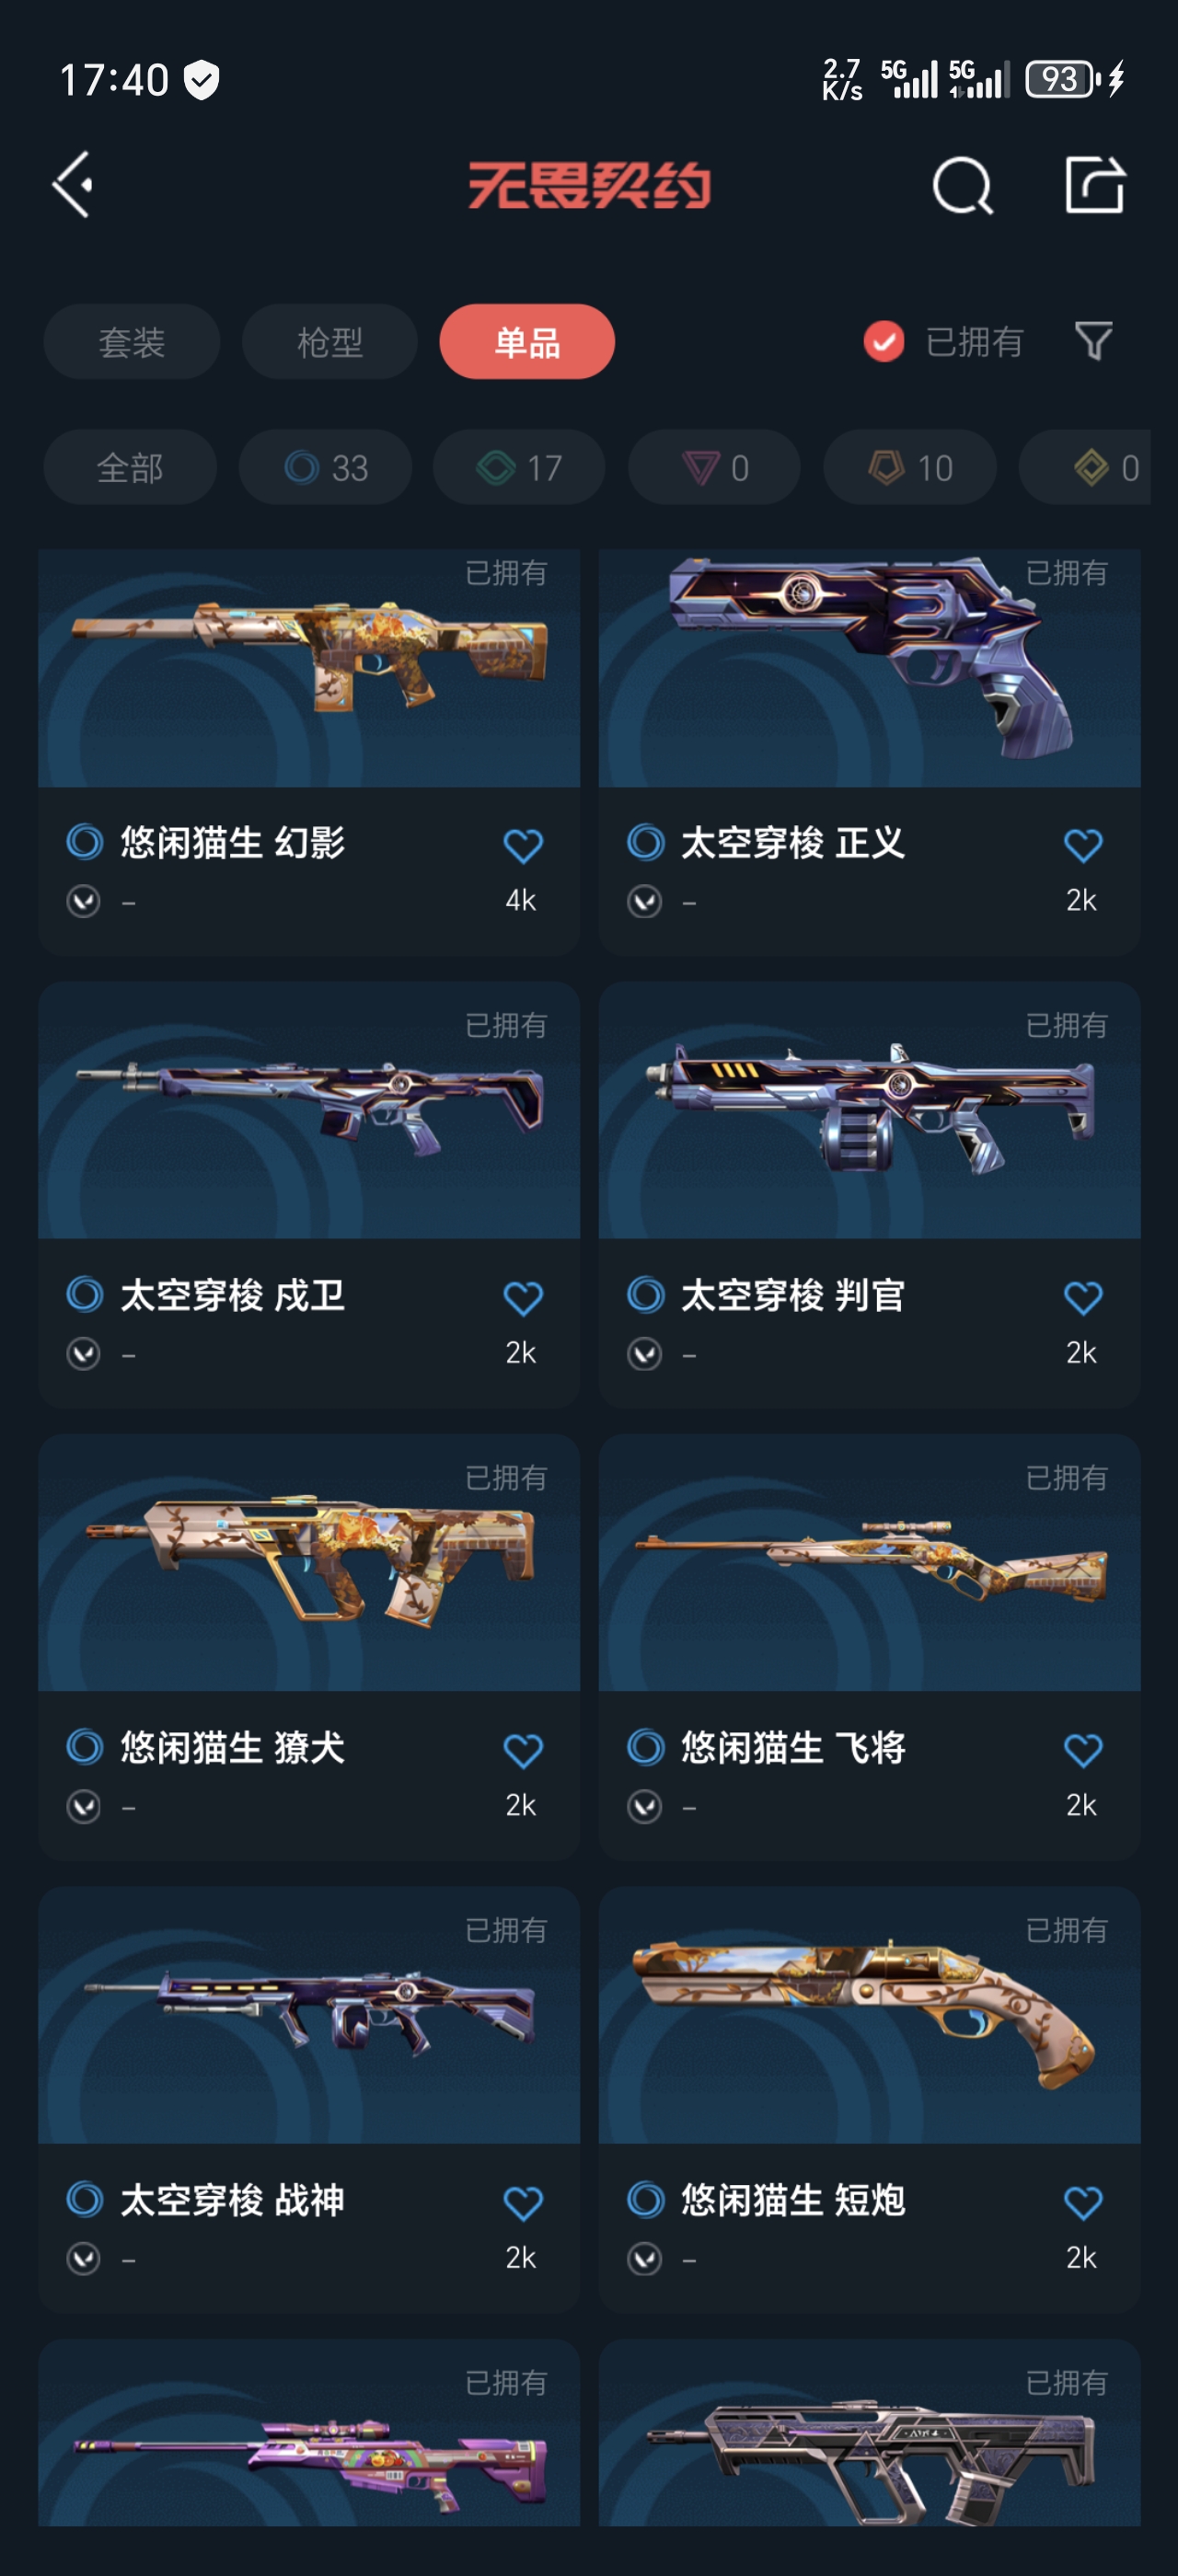Viewport: 1178px width, 2576px height.
Task: Favorite 悠闲猫生 獠犬 heart icon
Action: [522, 1750]
